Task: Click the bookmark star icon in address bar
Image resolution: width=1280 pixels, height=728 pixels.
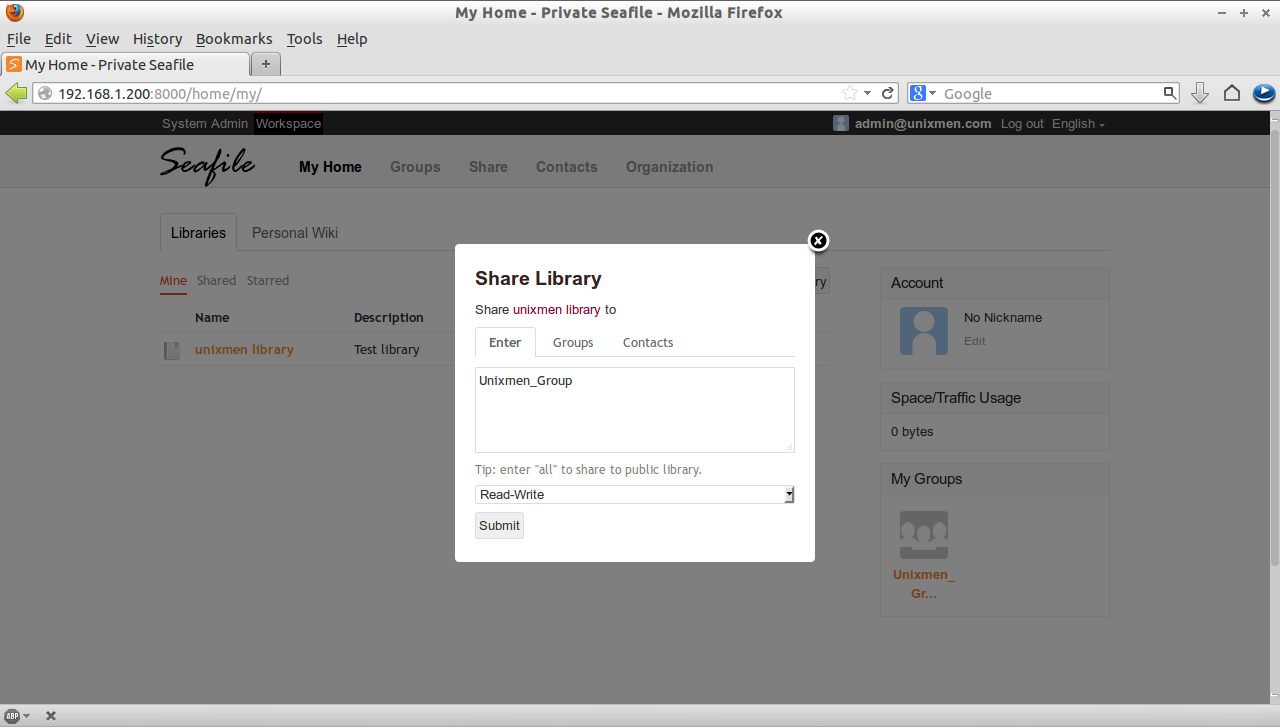Action: (850, 93)
